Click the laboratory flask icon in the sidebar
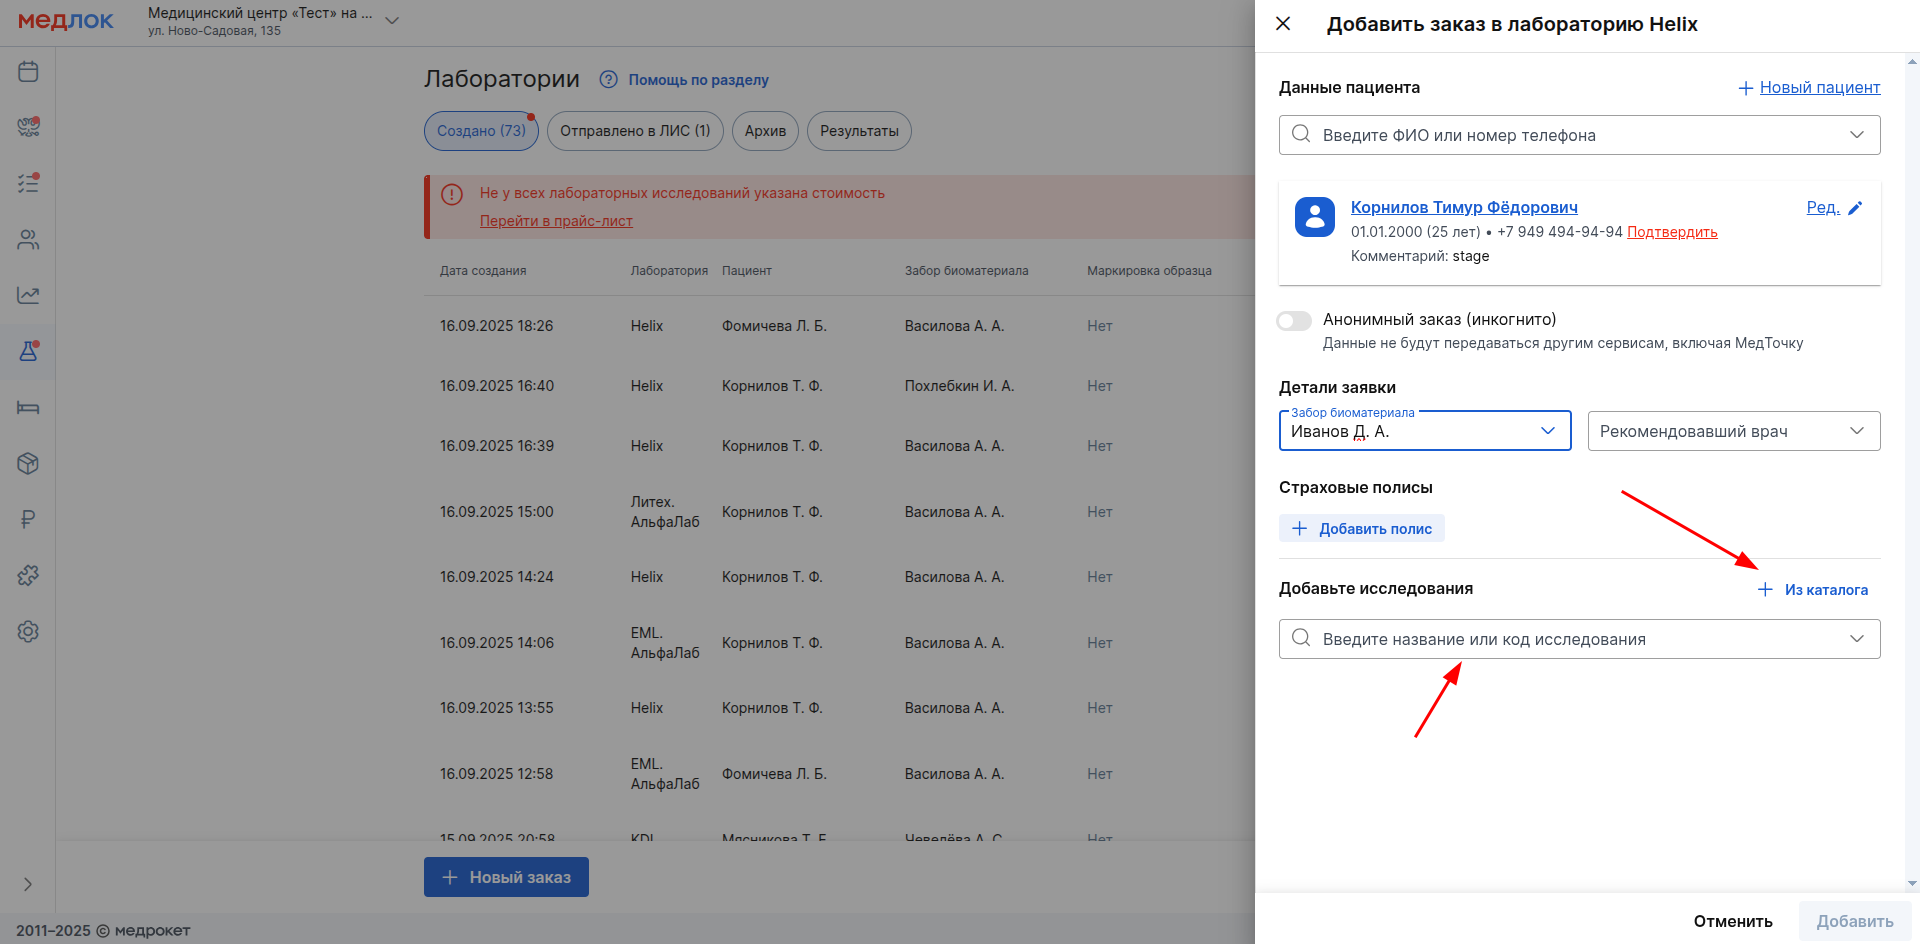 coord(28,351)
